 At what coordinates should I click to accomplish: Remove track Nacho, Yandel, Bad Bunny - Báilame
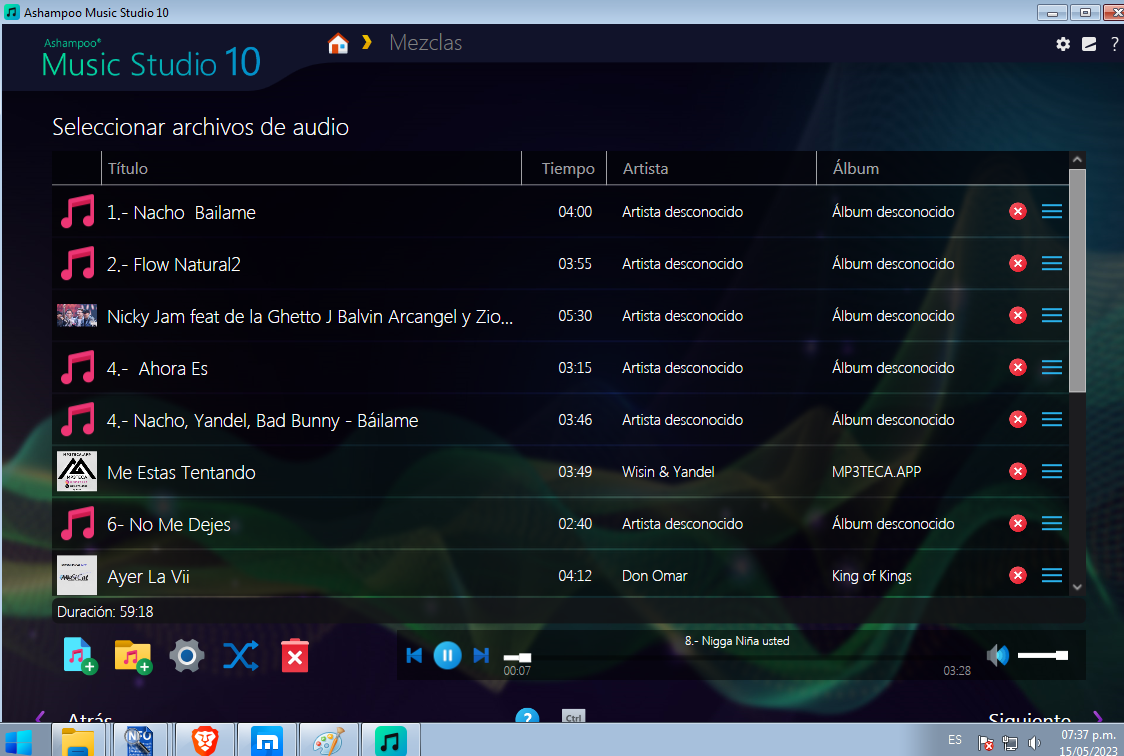(x=1018, y=419)
